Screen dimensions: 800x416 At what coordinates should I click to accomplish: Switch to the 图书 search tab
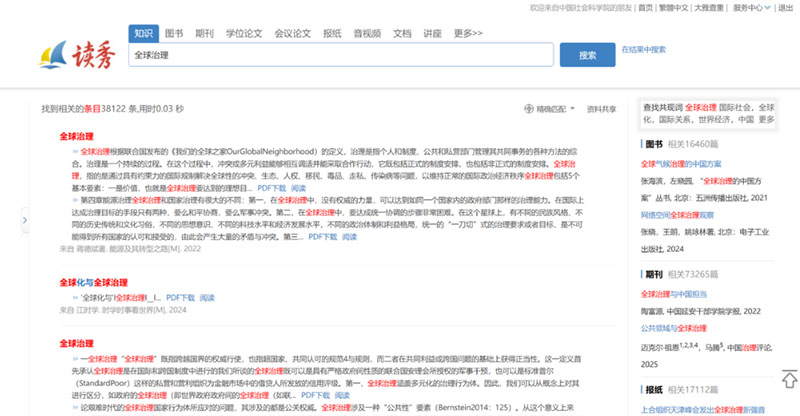tap(174, 32)
